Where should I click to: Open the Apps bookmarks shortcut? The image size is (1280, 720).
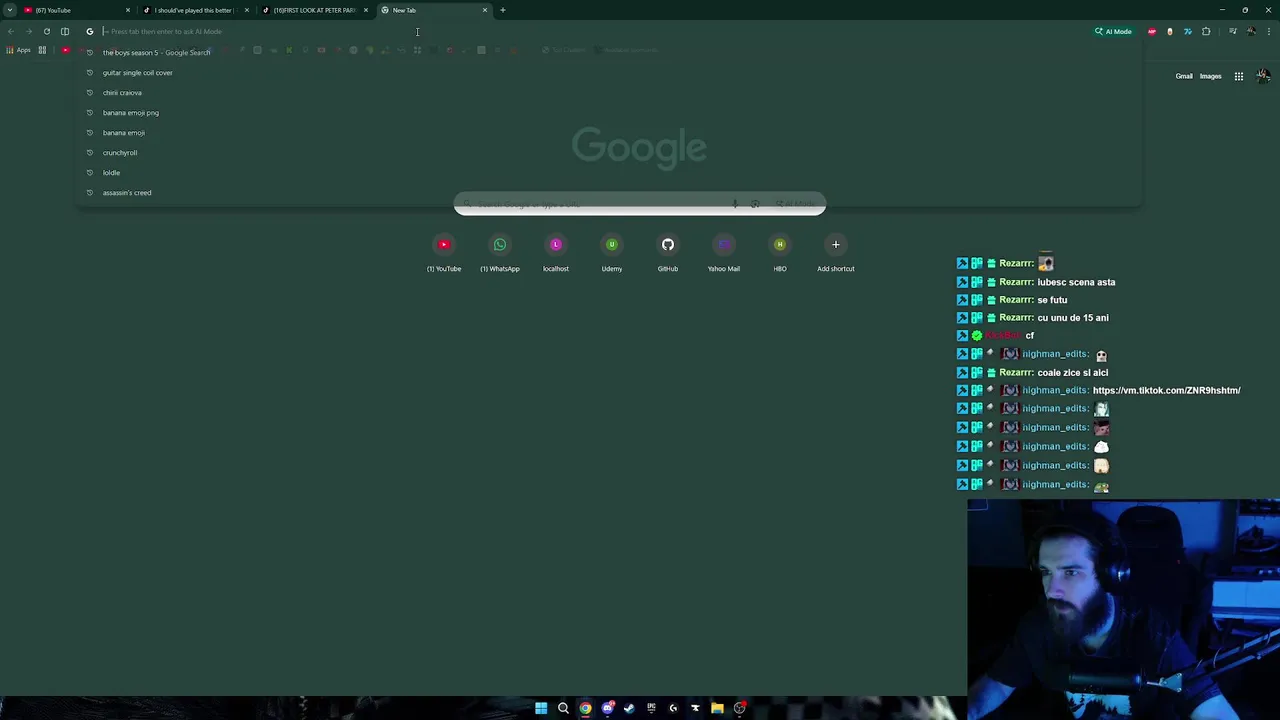pos(17,50)
